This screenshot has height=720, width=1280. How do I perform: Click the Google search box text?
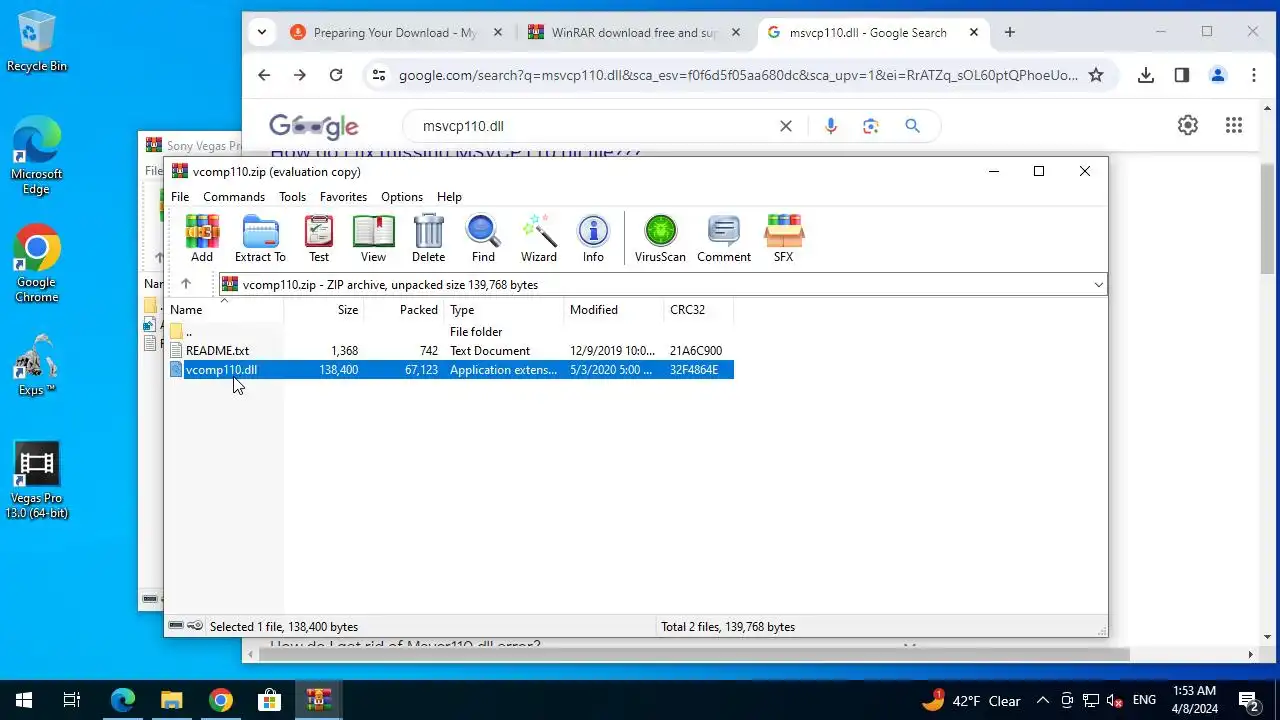(x=463, y=126)
